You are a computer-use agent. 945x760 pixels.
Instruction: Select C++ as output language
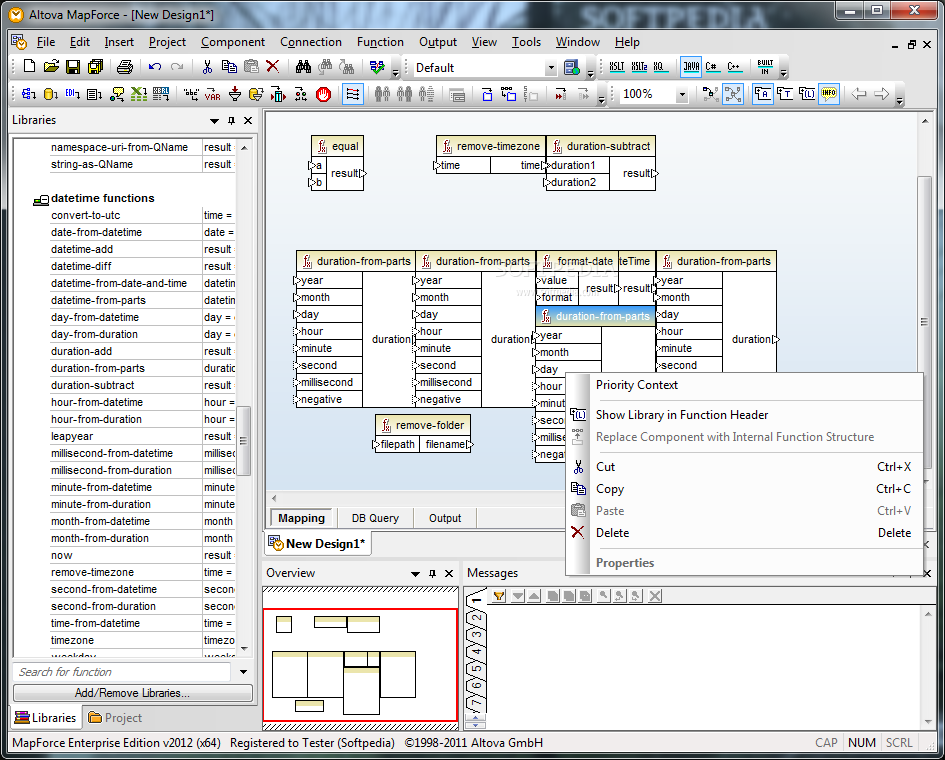tap(734, 67)
